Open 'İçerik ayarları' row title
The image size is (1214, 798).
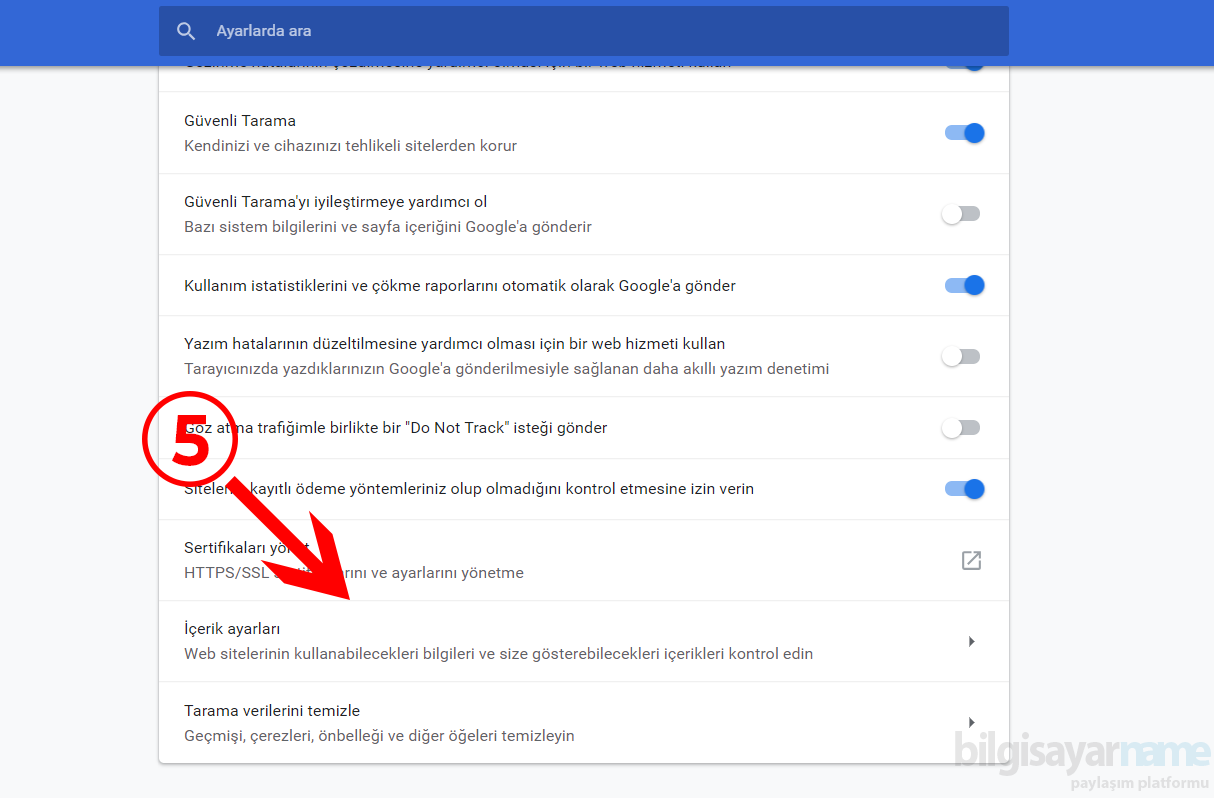point(232,629)
